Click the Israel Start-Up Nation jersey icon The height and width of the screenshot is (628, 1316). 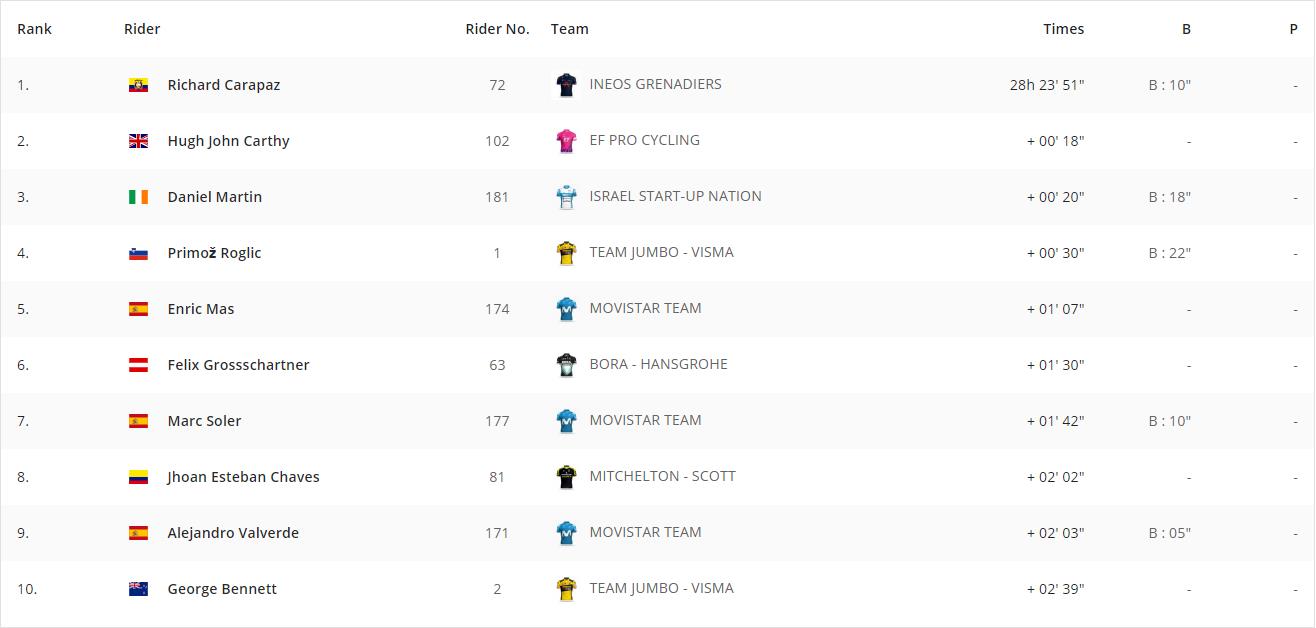[567, 197]
